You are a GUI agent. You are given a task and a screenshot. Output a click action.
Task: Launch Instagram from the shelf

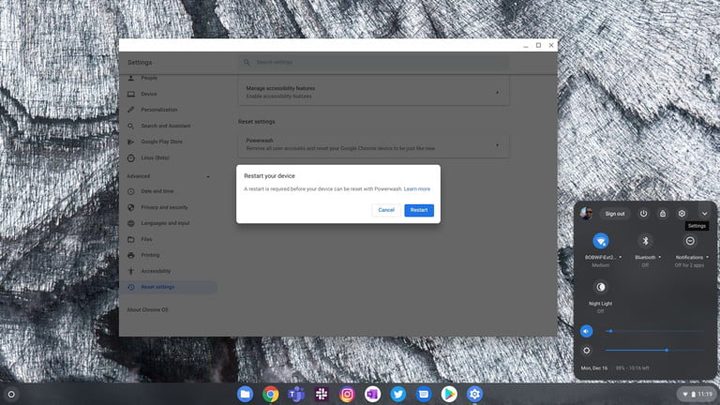point(347,394)
